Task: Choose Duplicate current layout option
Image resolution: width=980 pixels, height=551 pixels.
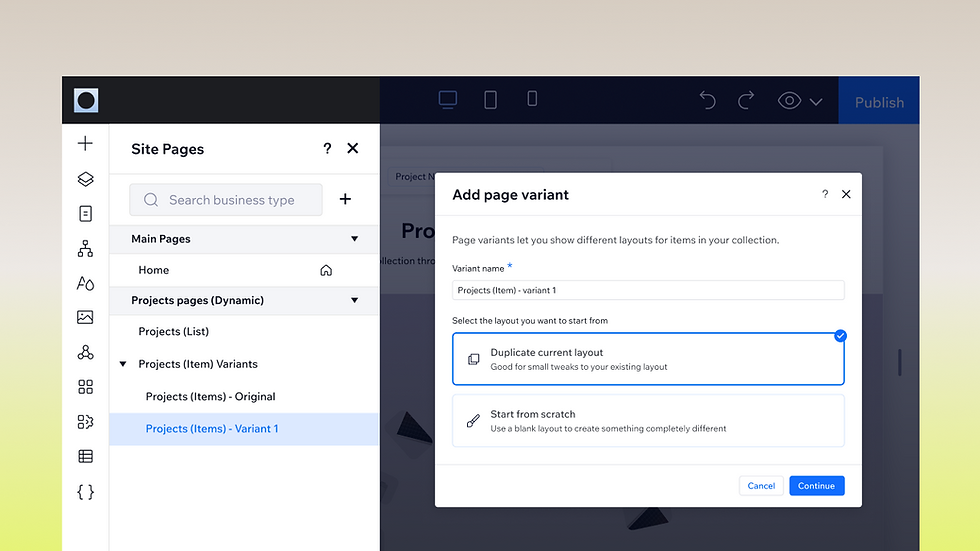Action: pyautogui.click(x=648, y=359)
